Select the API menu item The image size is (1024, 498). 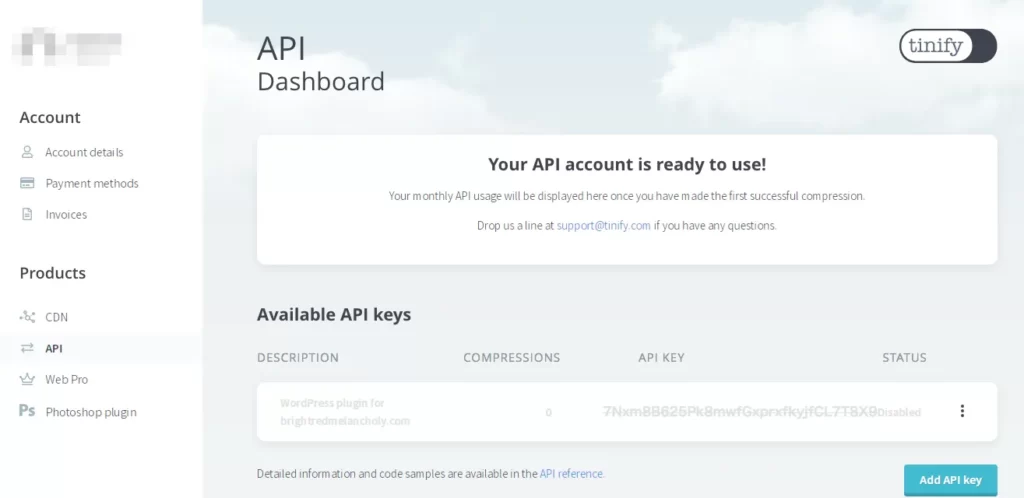(x=54, y=349)
